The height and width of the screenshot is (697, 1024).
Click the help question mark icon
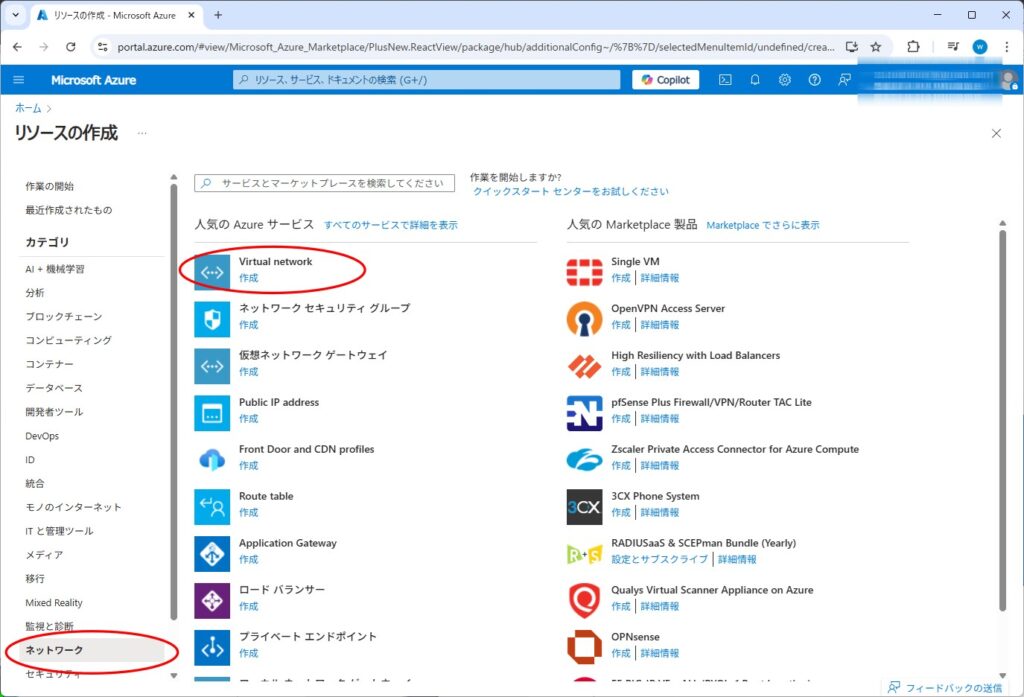(814, 80)
